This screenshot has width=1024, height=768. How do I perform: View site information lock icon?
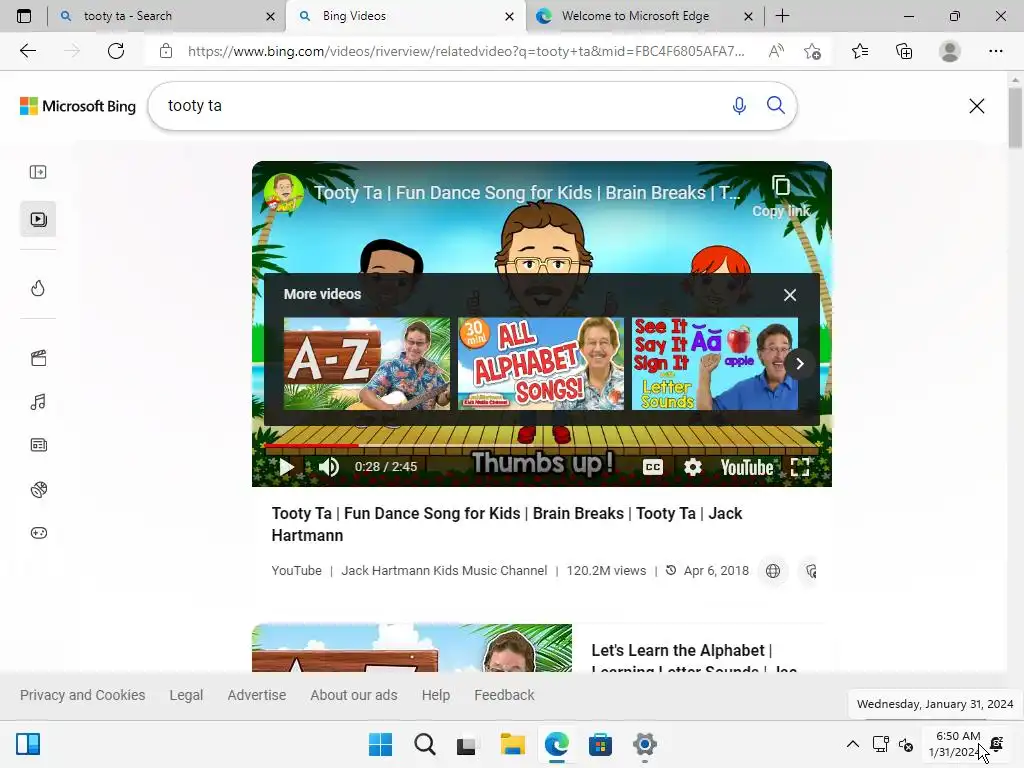point(166,51)
